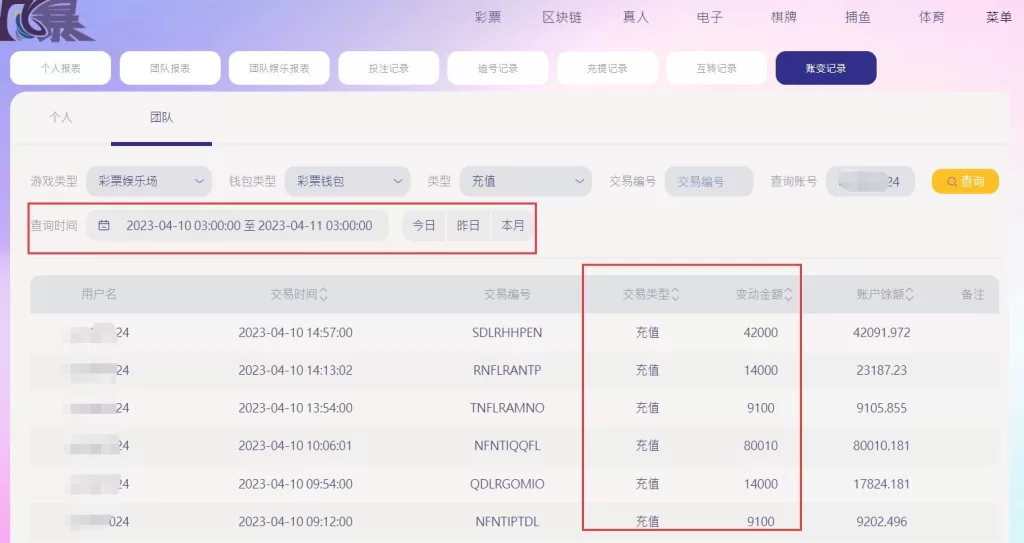Screen dimensions: 1024x543
Task: Select the 团队 sub-tab
Action: (x=161, y=118)
